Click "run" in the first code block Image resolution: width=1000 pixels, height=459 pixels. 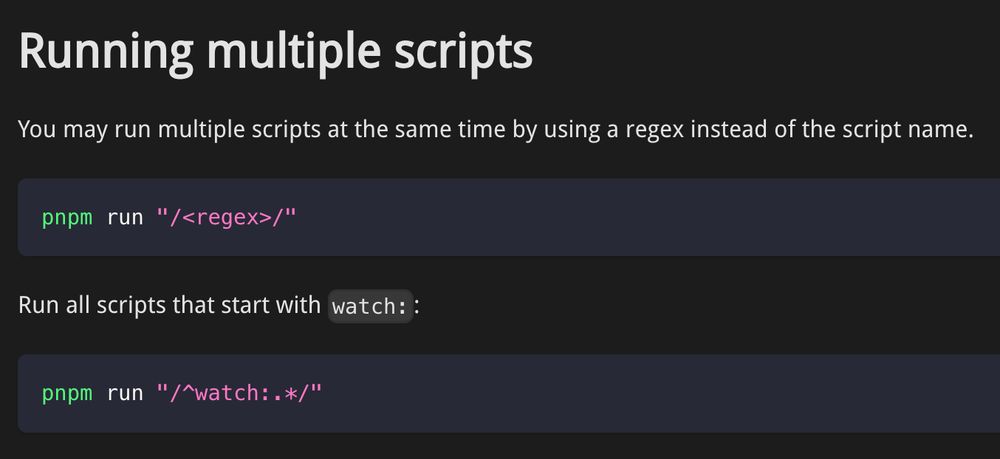coord(125,217)
